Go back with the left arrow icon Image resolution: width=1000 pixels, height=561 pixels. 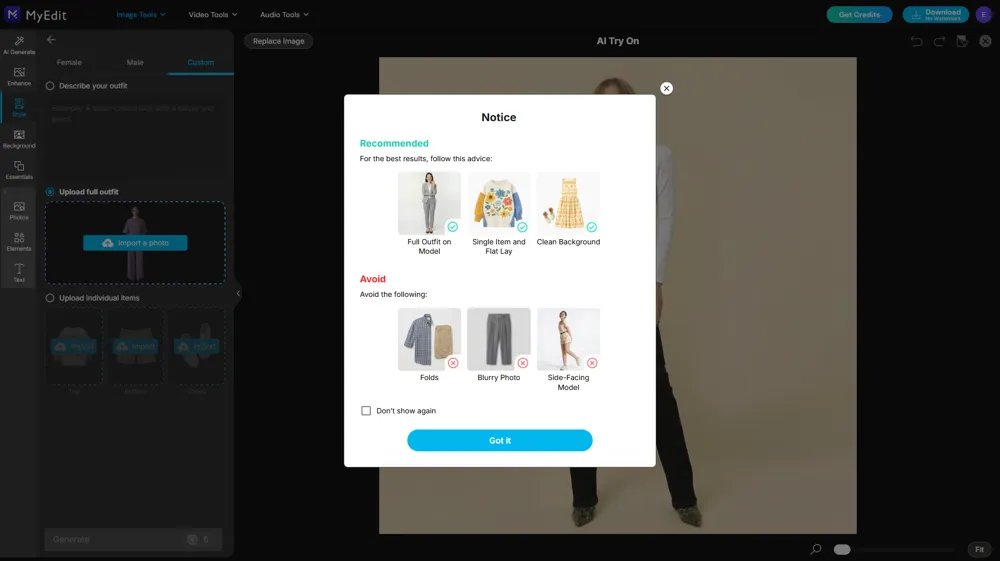click(51, 40)
